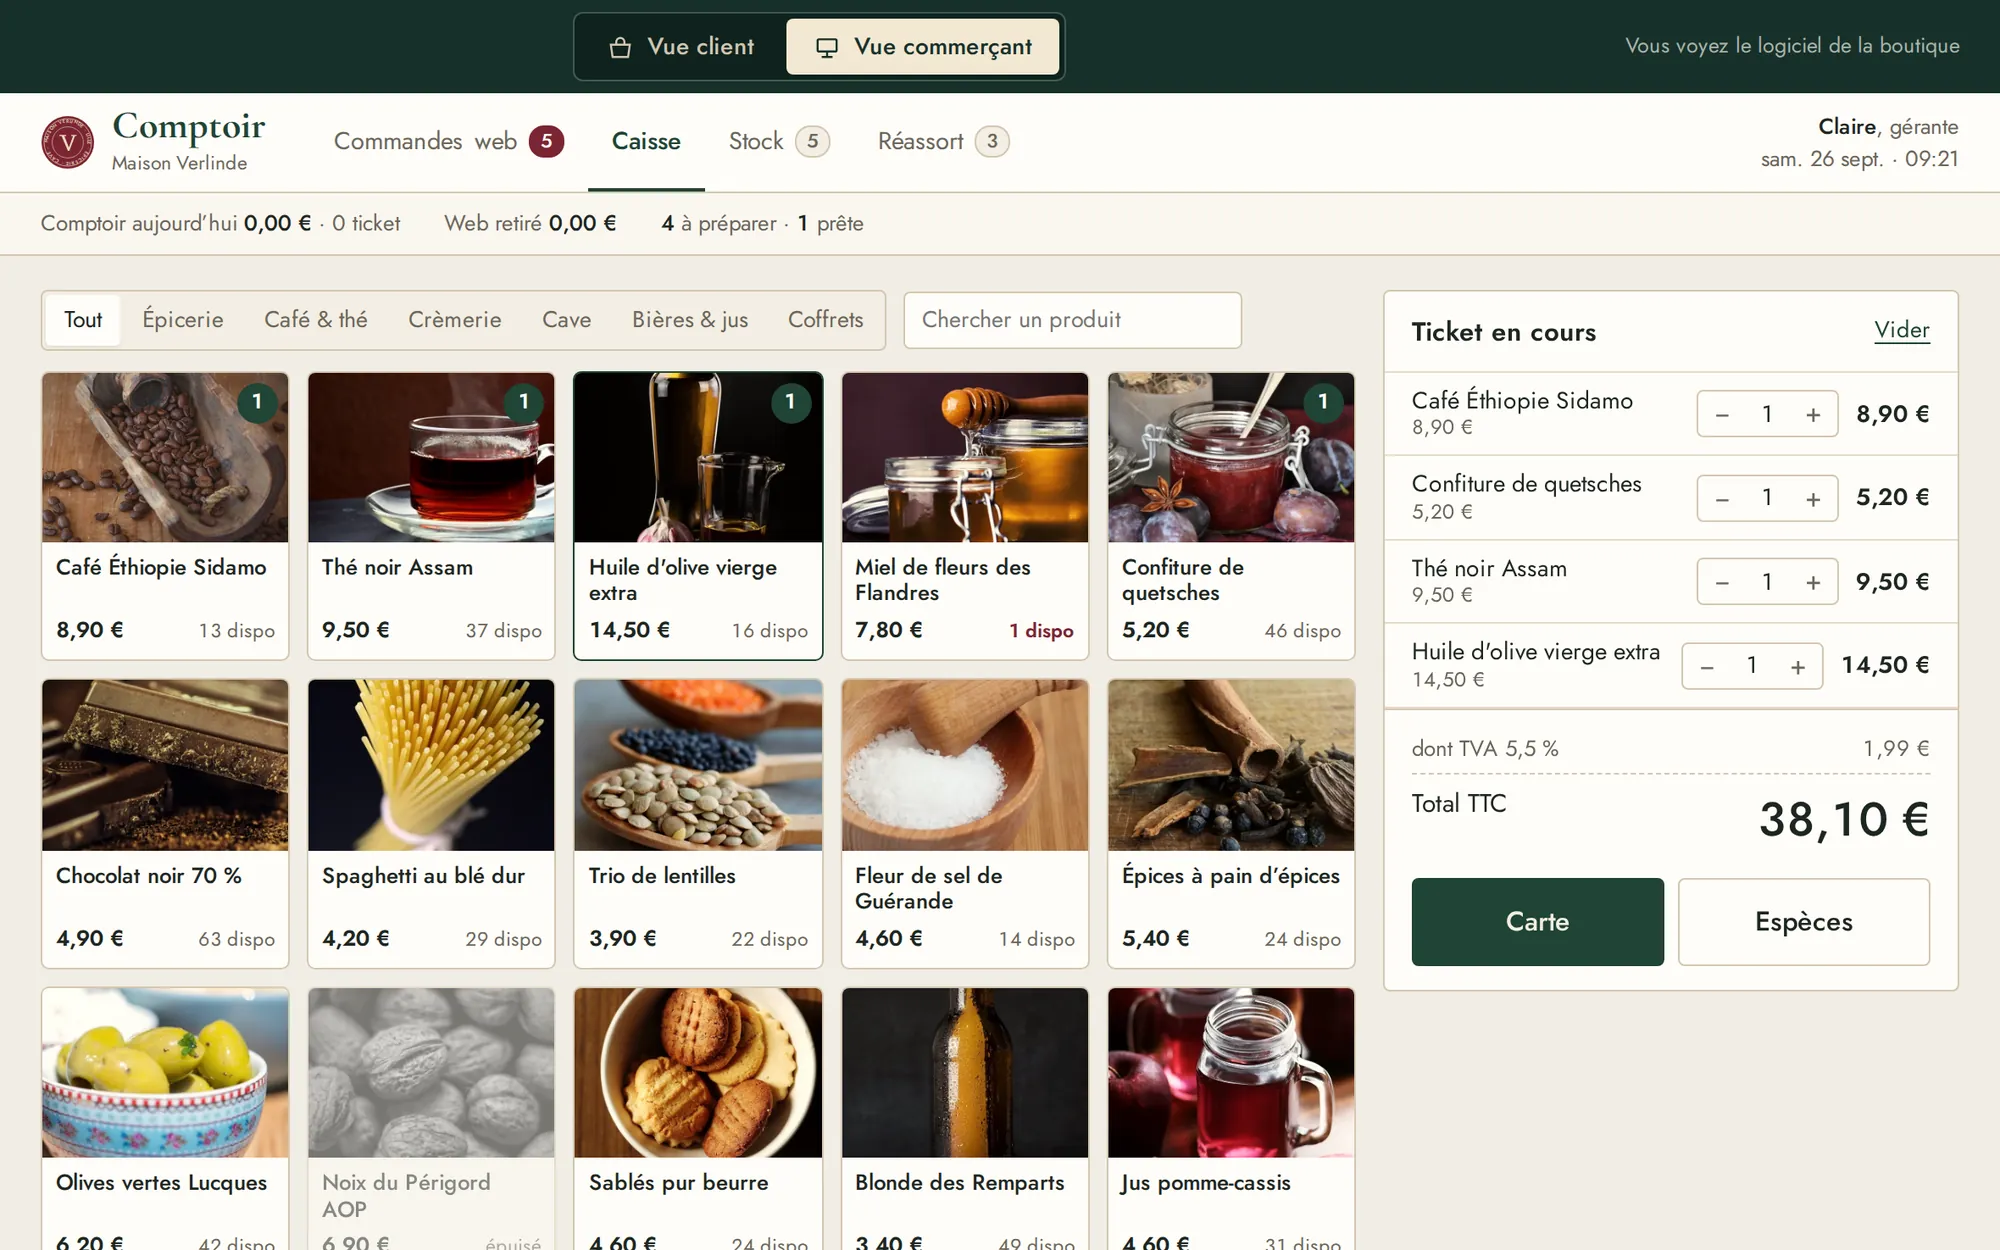Add Jus pomme-cassis to ticket
The width and height of the screenshot is (2000, 1250).
1231,1119
